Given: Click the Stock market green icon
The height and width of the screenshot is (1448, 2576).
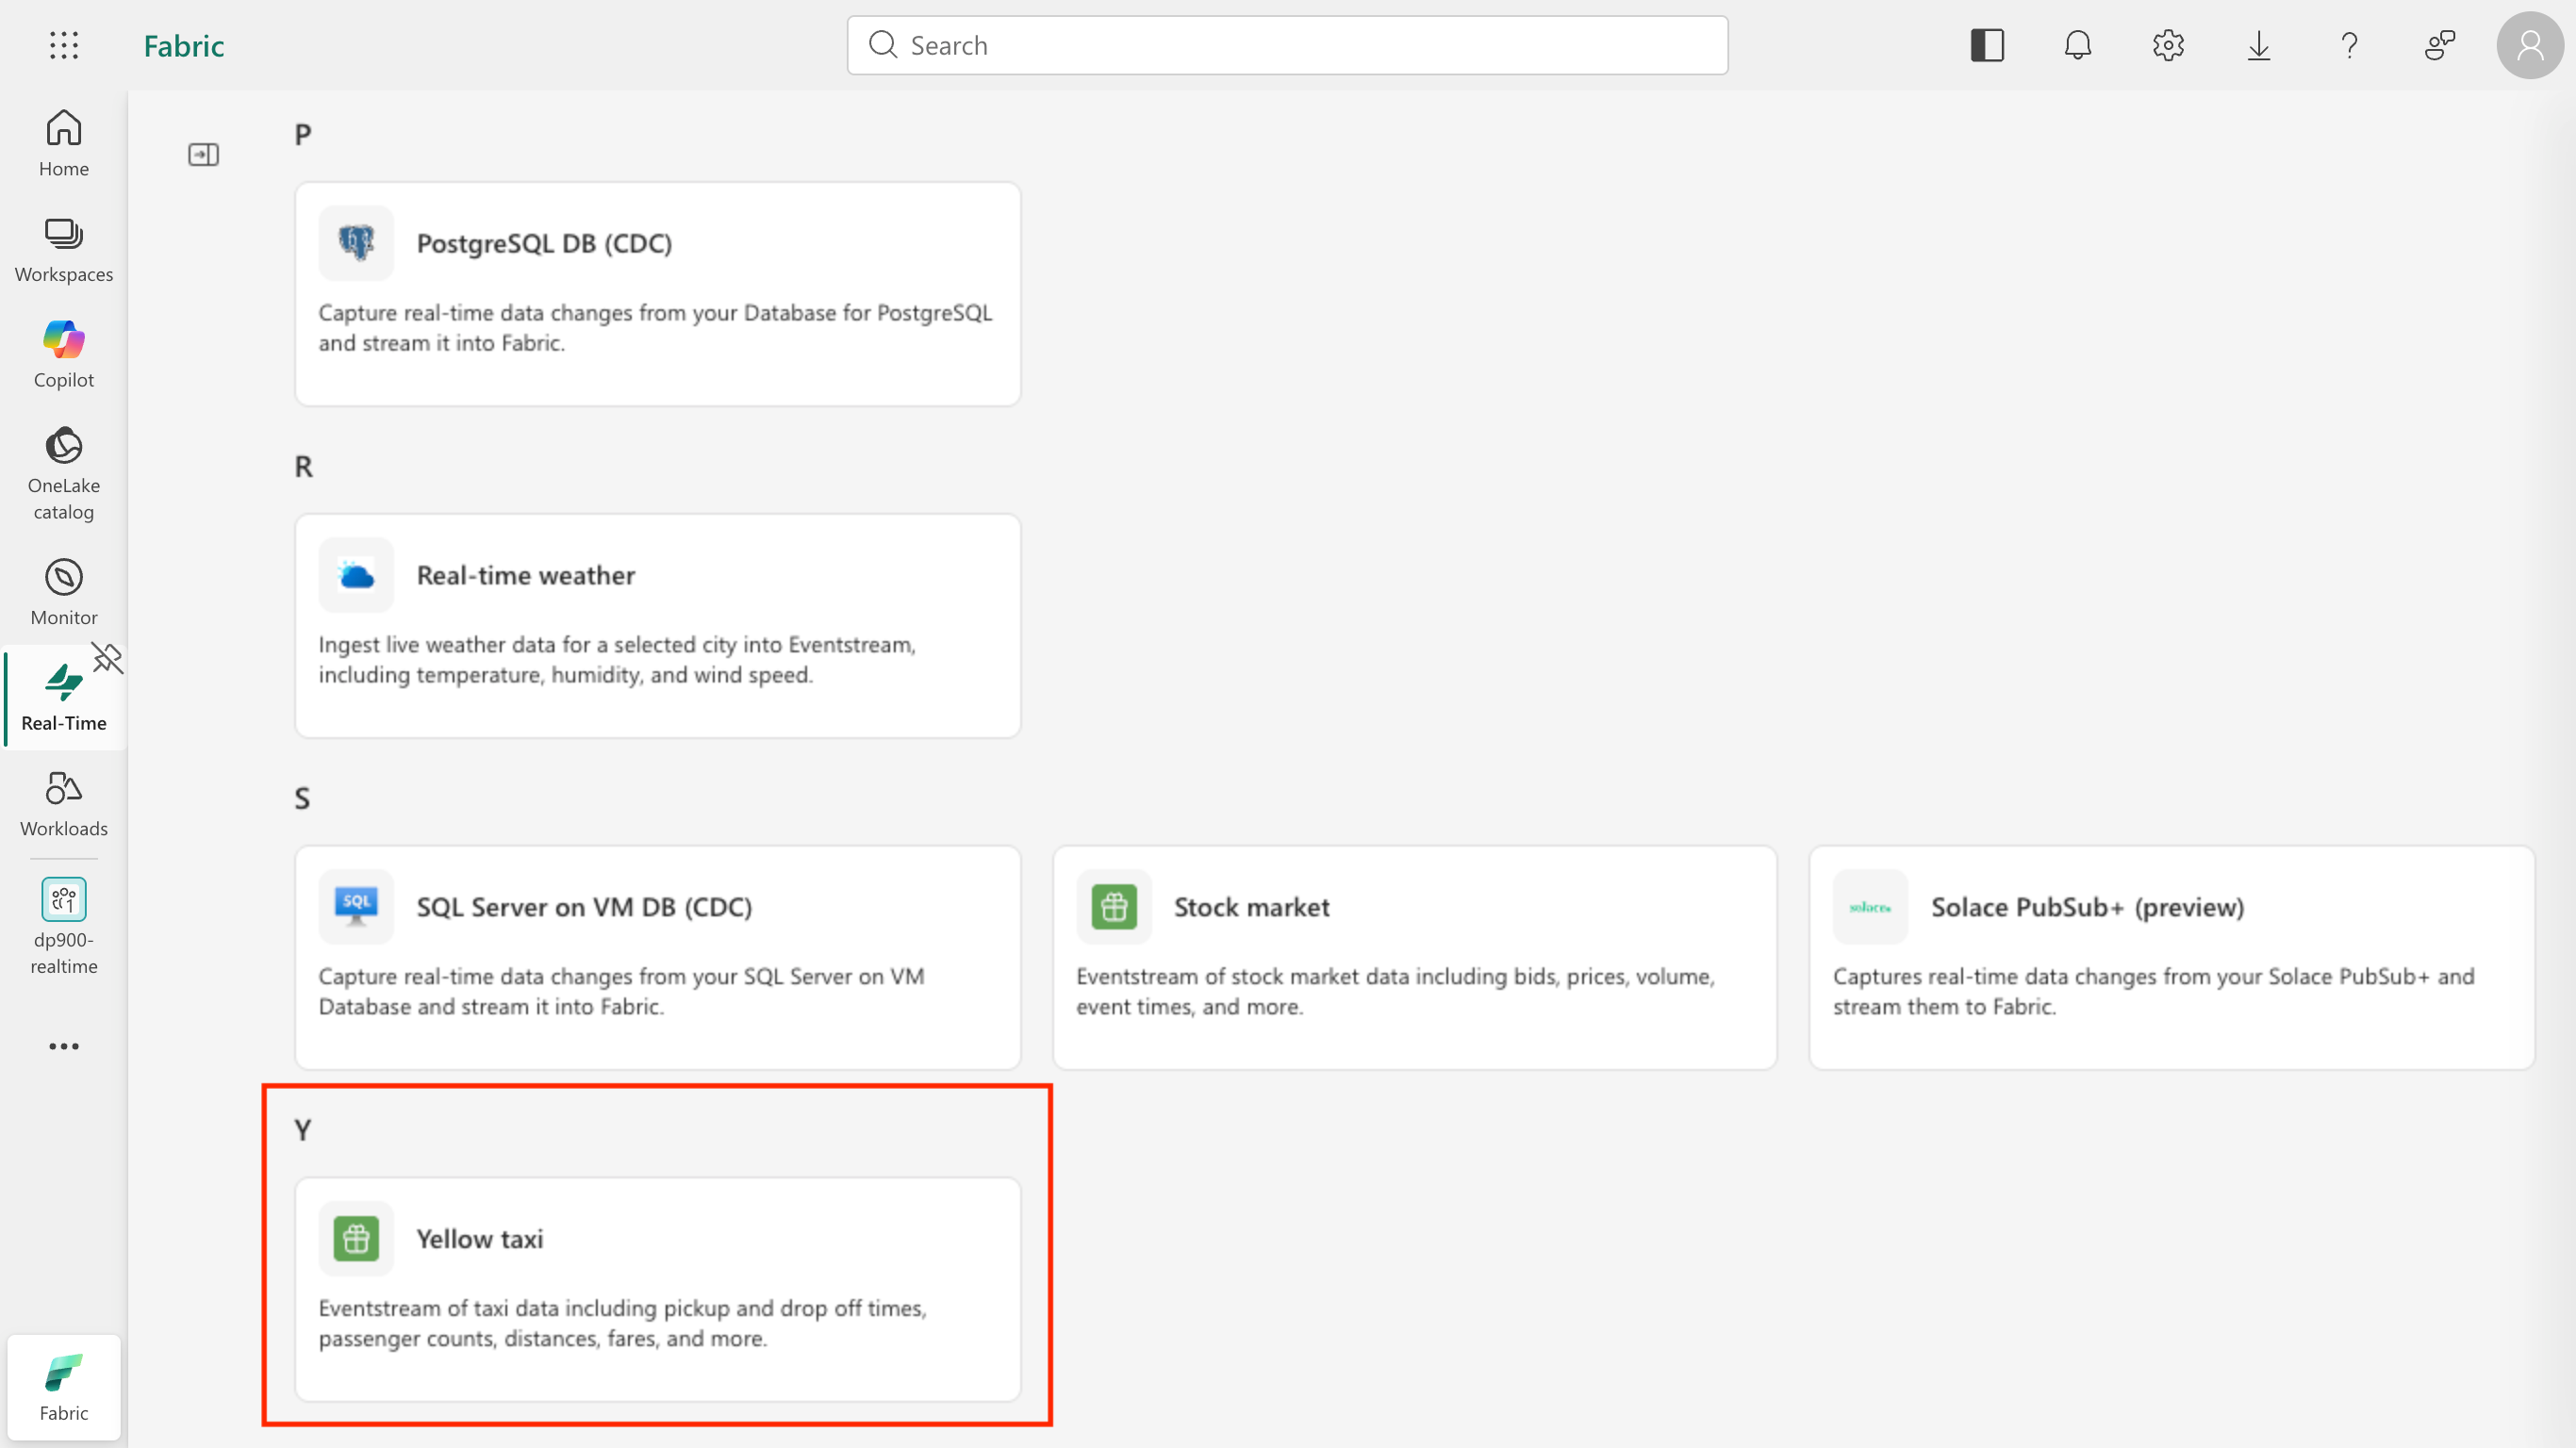Looking at the screenshot, I should (x=1114, y=907).
